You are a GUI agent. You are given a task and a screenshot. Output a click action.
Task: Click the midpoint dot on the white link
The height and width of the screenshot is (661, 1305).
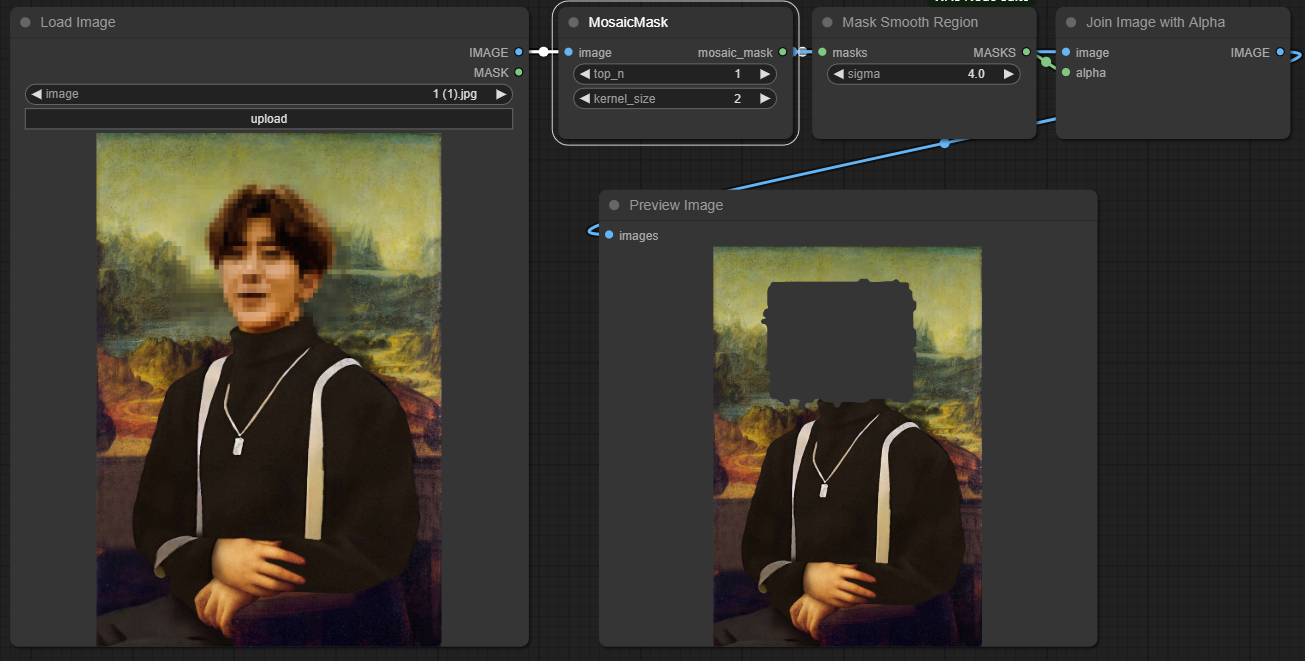543,51
